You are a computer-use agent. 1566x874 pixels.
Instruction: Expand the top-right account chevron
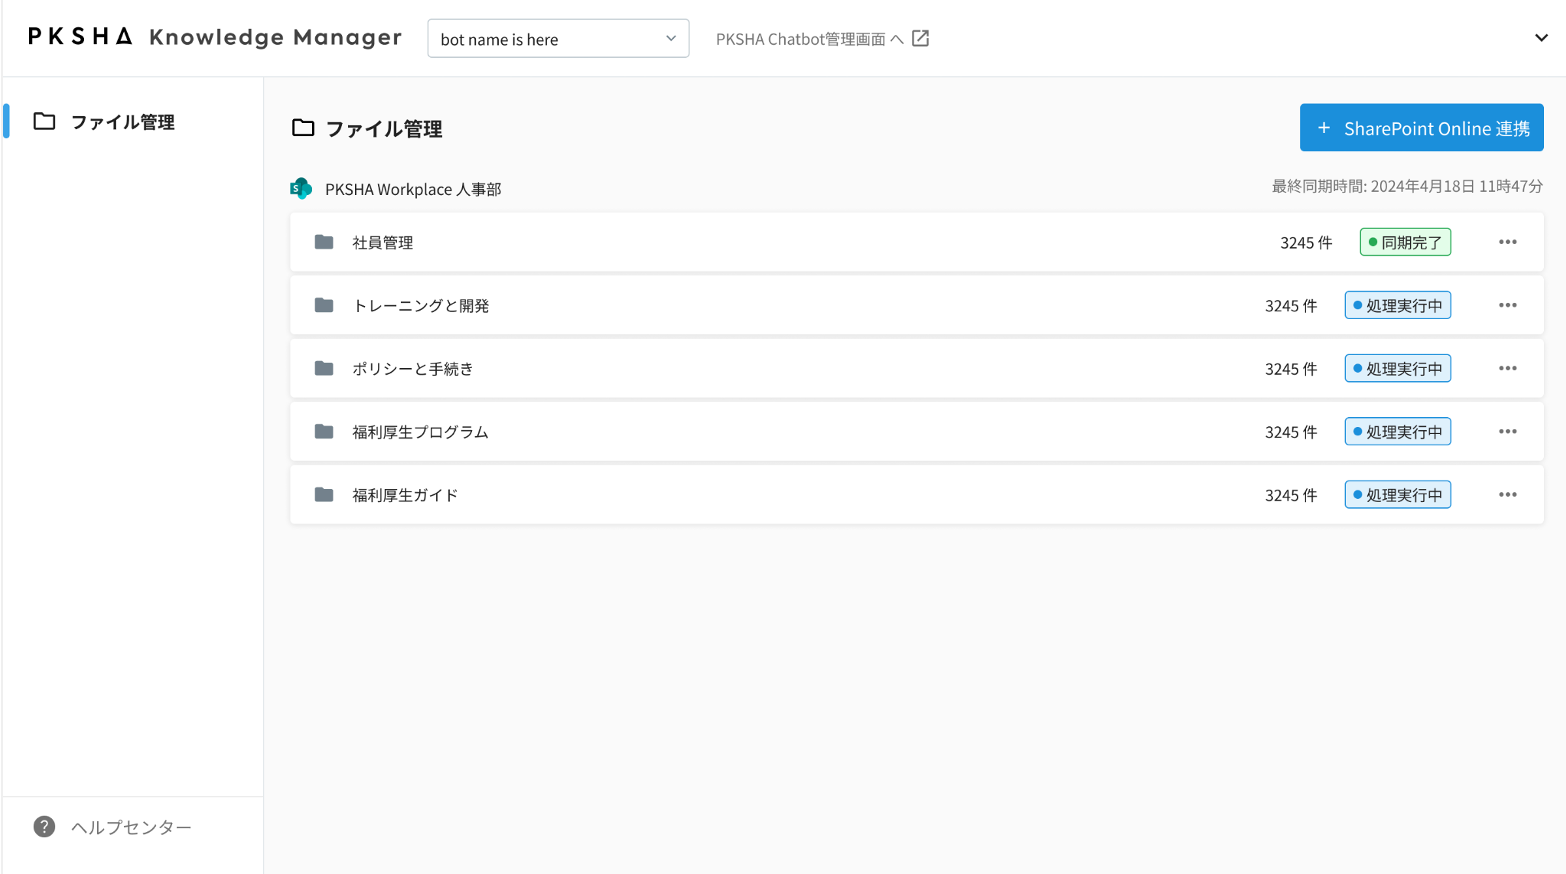[x=1541, y=38]
